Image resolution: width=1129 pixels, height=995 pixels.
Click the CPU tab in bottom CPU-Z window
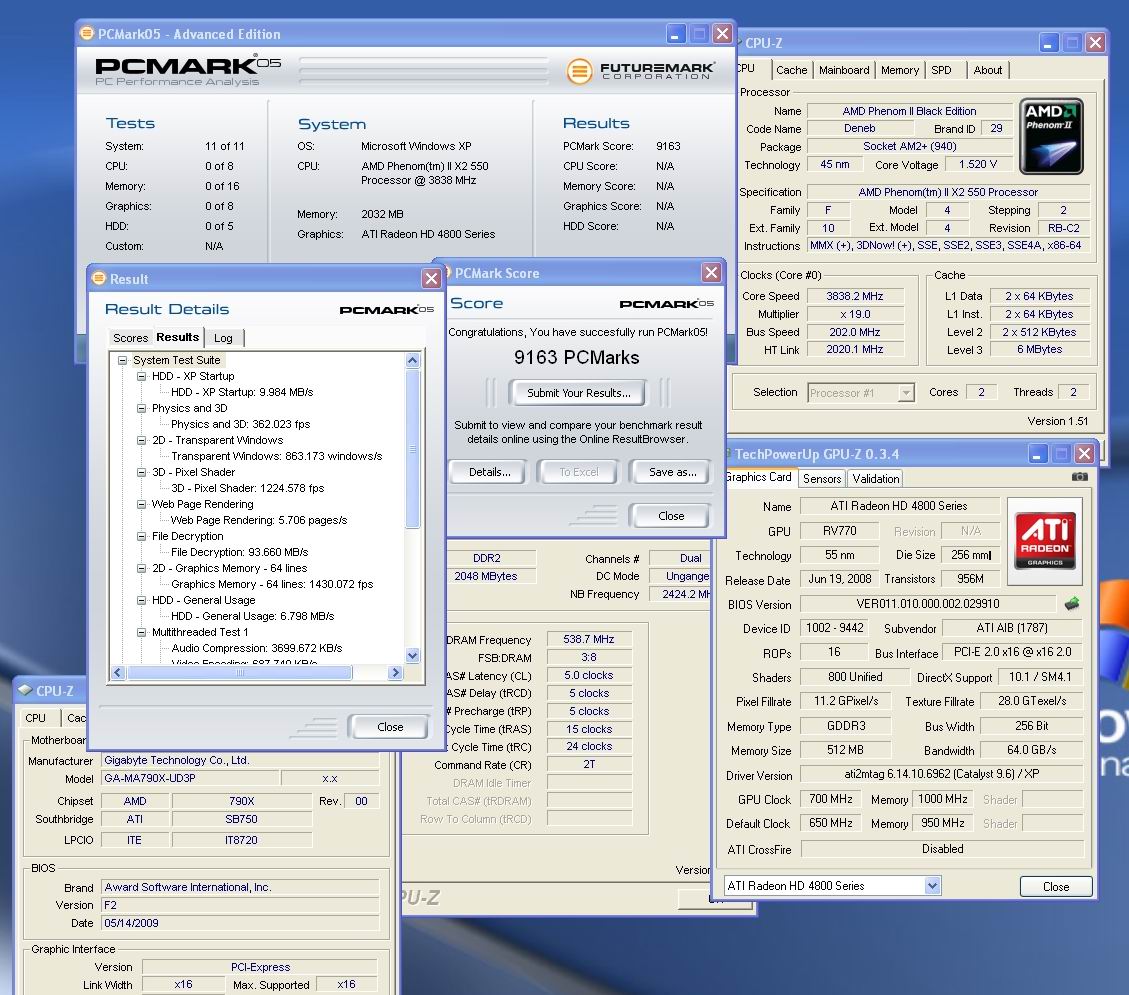(35, 718)
